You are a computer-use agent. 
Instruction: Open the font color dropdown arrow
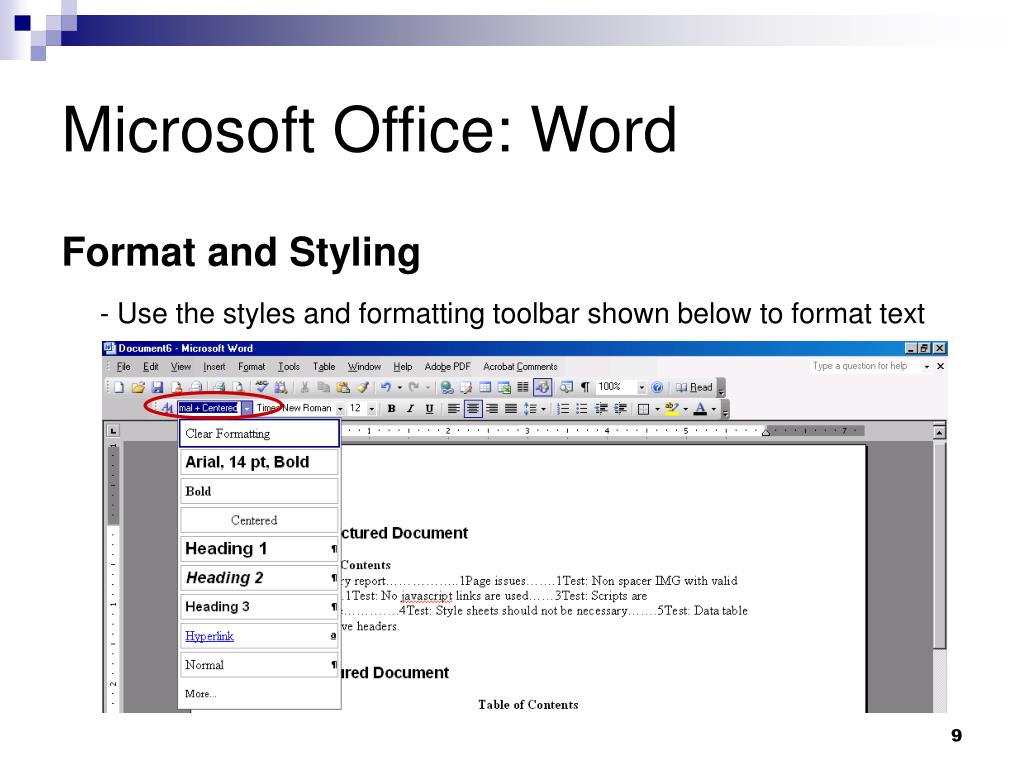click(714, 409)
